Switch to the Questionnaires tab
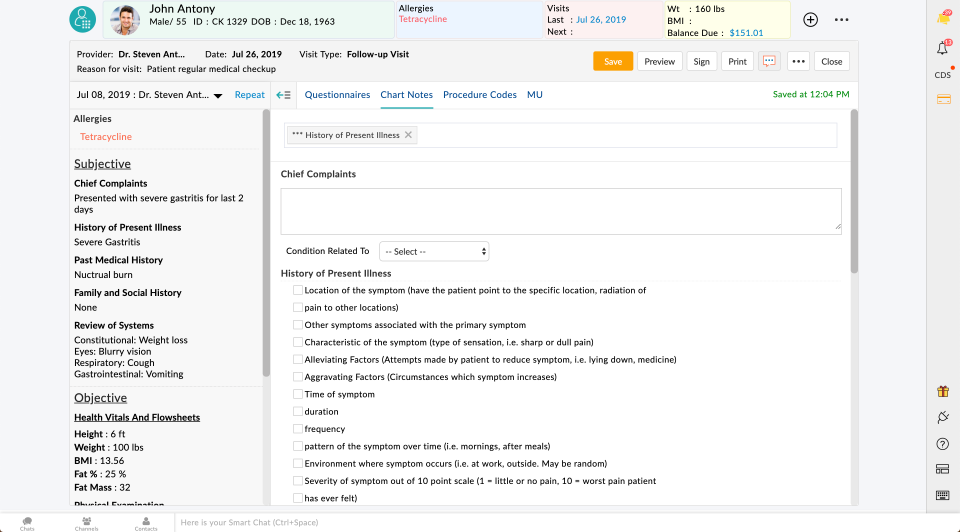The height and width of the screenshot is (532, 960). pos(337,95)
